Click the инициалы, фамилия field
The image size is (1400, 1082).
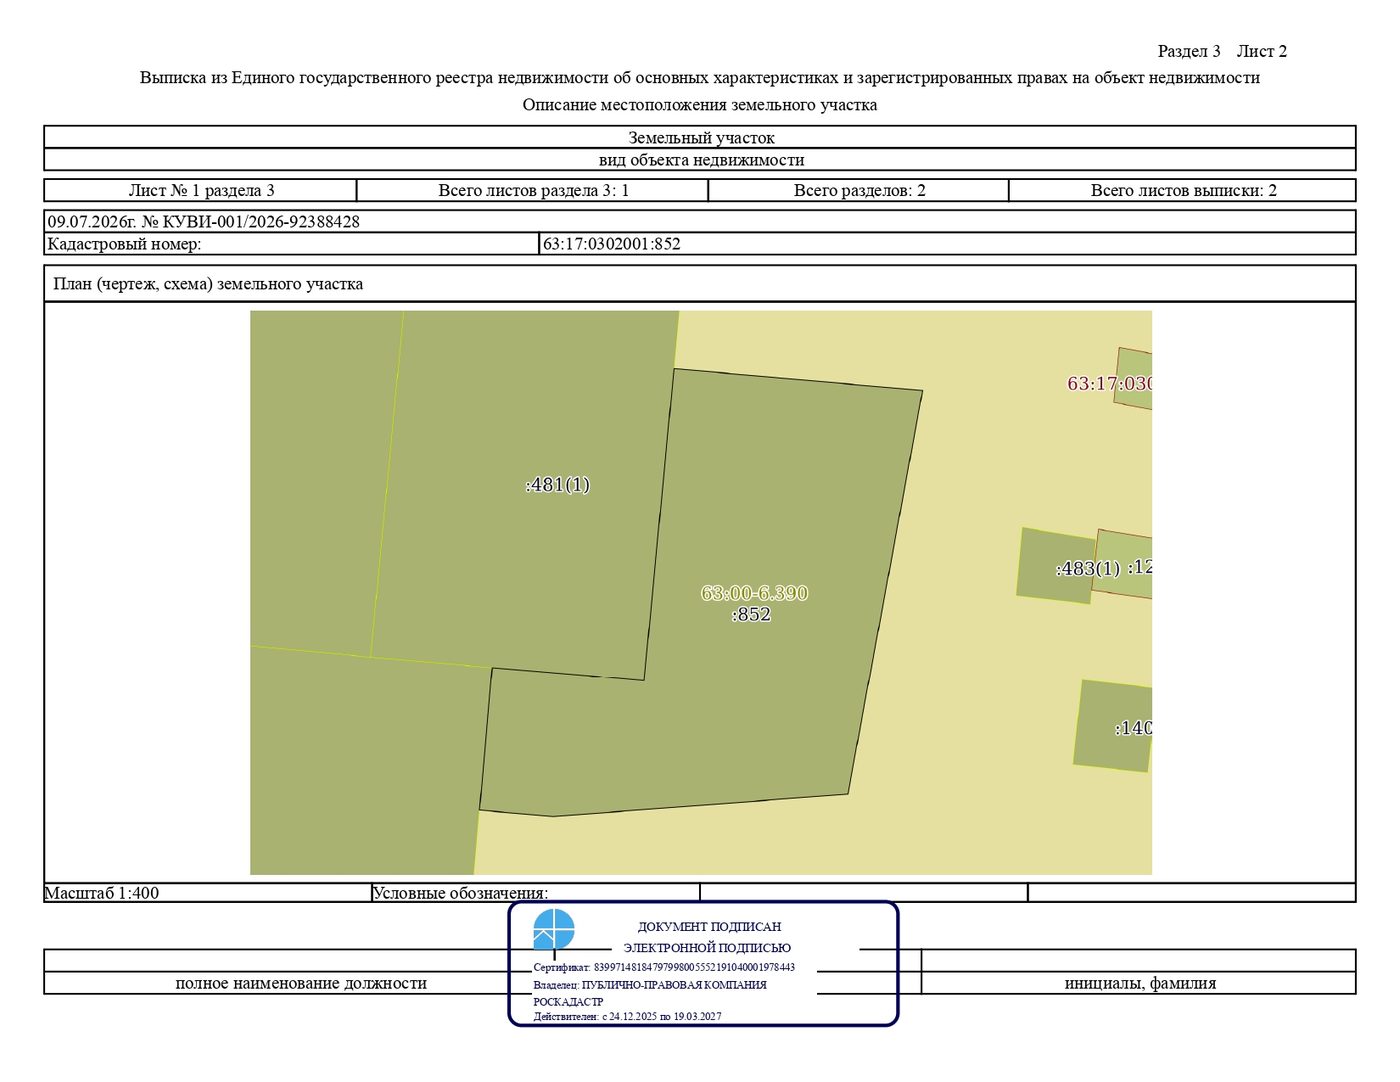(1139, 983)
